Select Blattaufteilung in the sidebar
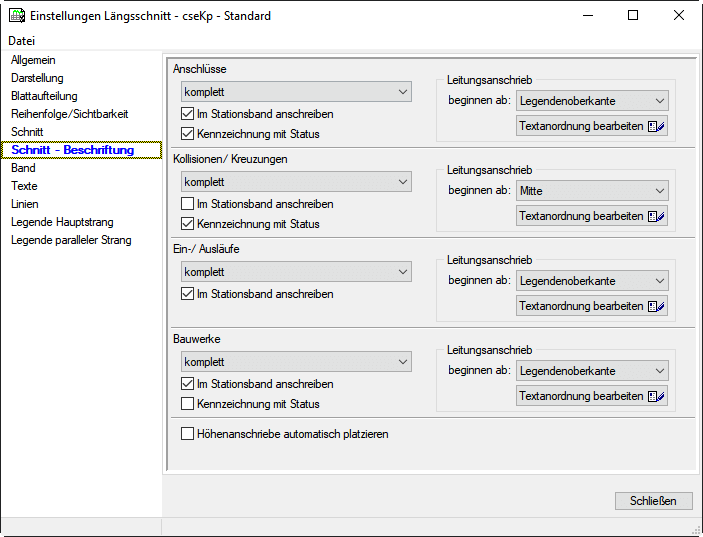This screenshot has width=703, height=537. (44, 96)
